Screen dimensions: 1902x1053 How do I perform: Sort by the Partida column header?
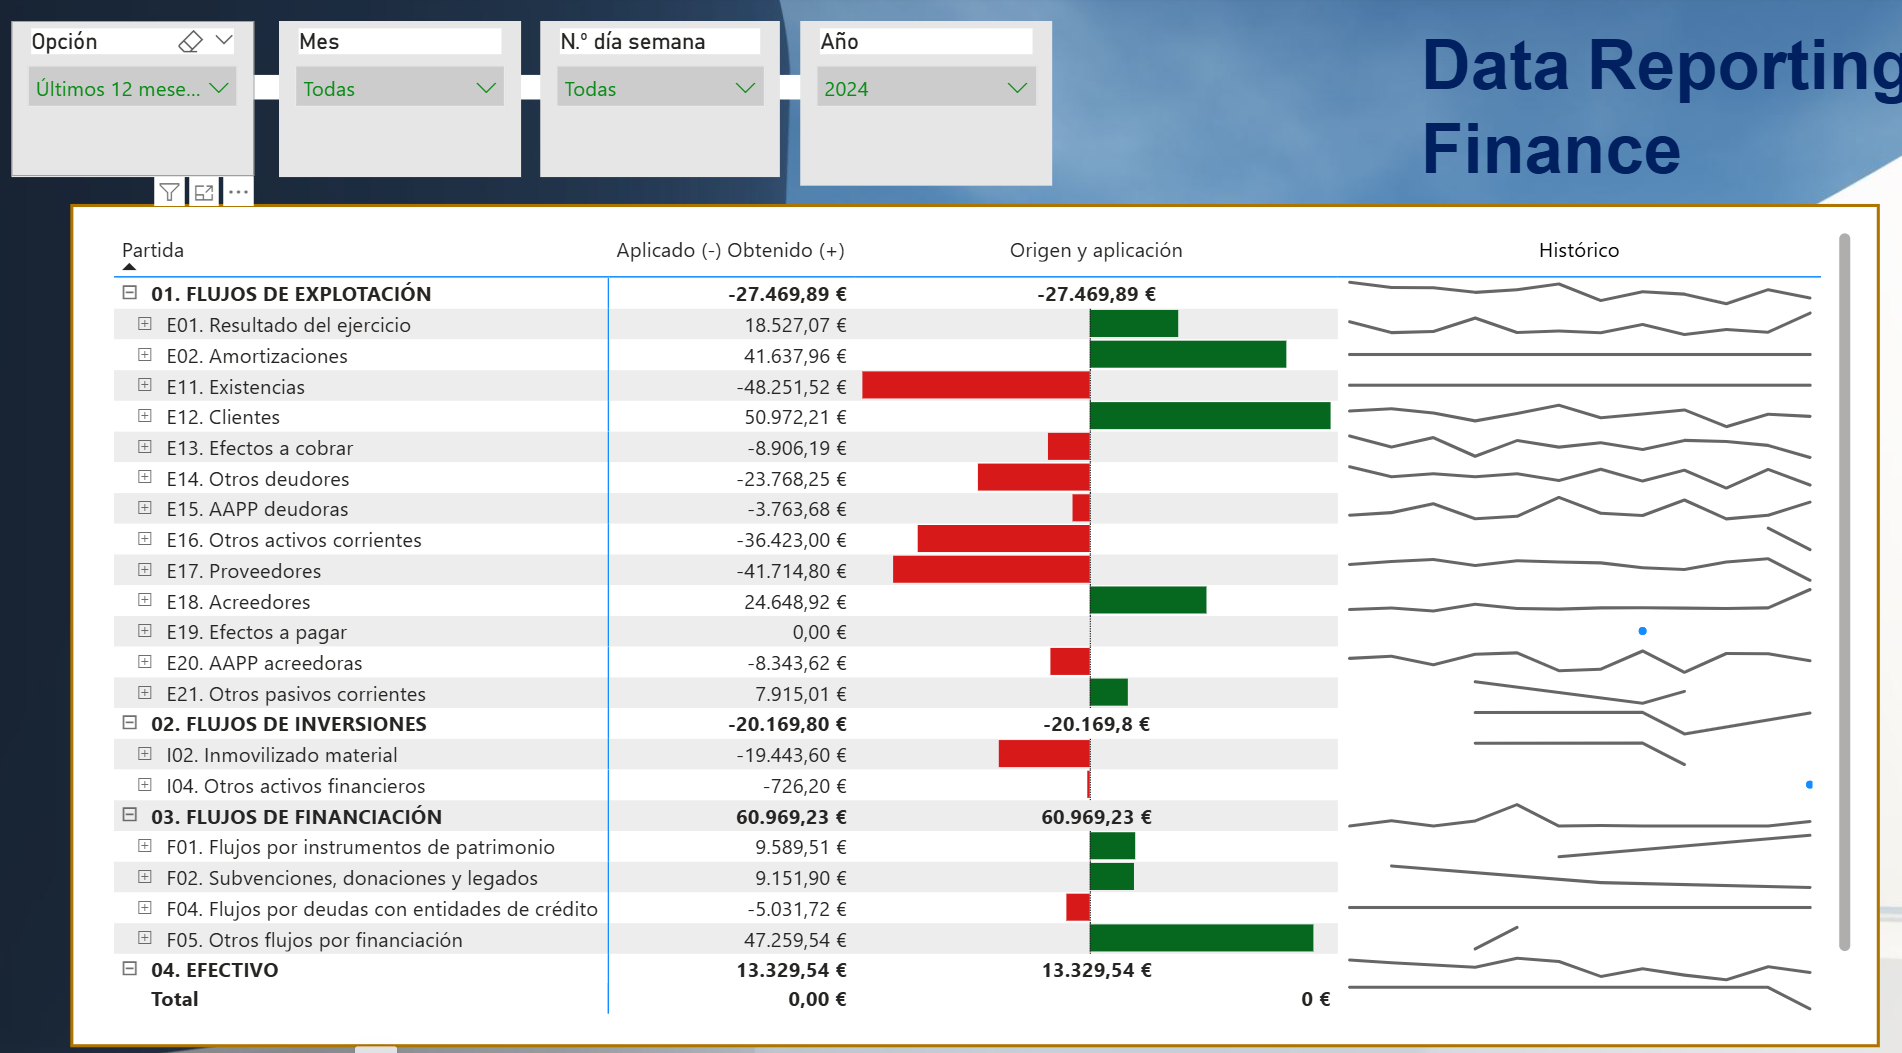[153, 250]
